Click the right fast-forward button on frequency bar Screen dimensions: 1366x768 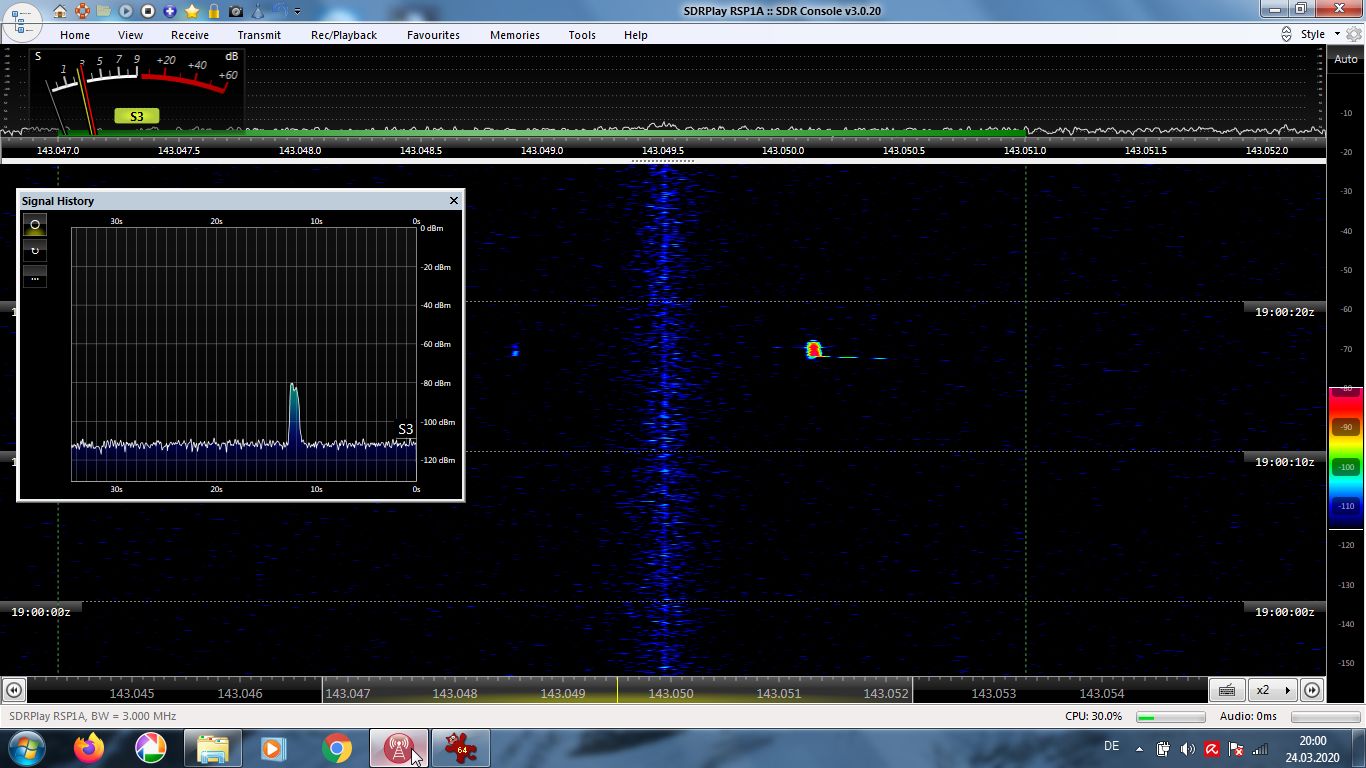(x=1312, y=690)
